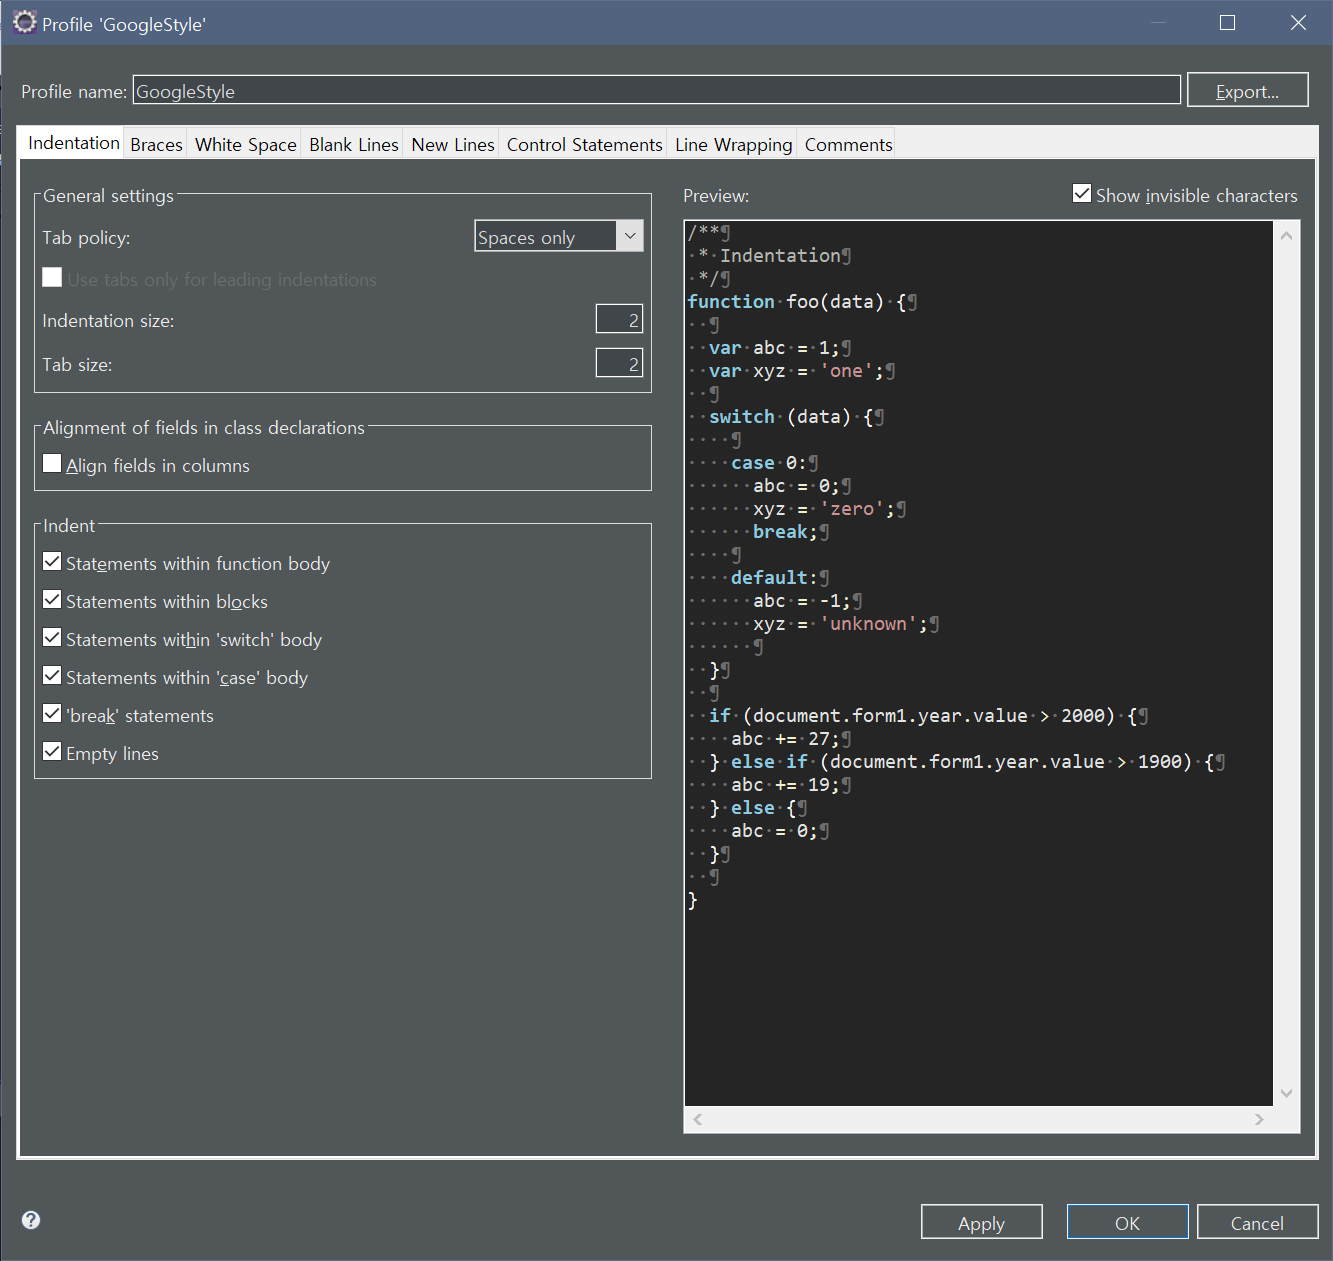Click the preview horizontal scroll left arrow
This screenshot has width=1333, height=1261.
pos(698,1119)
